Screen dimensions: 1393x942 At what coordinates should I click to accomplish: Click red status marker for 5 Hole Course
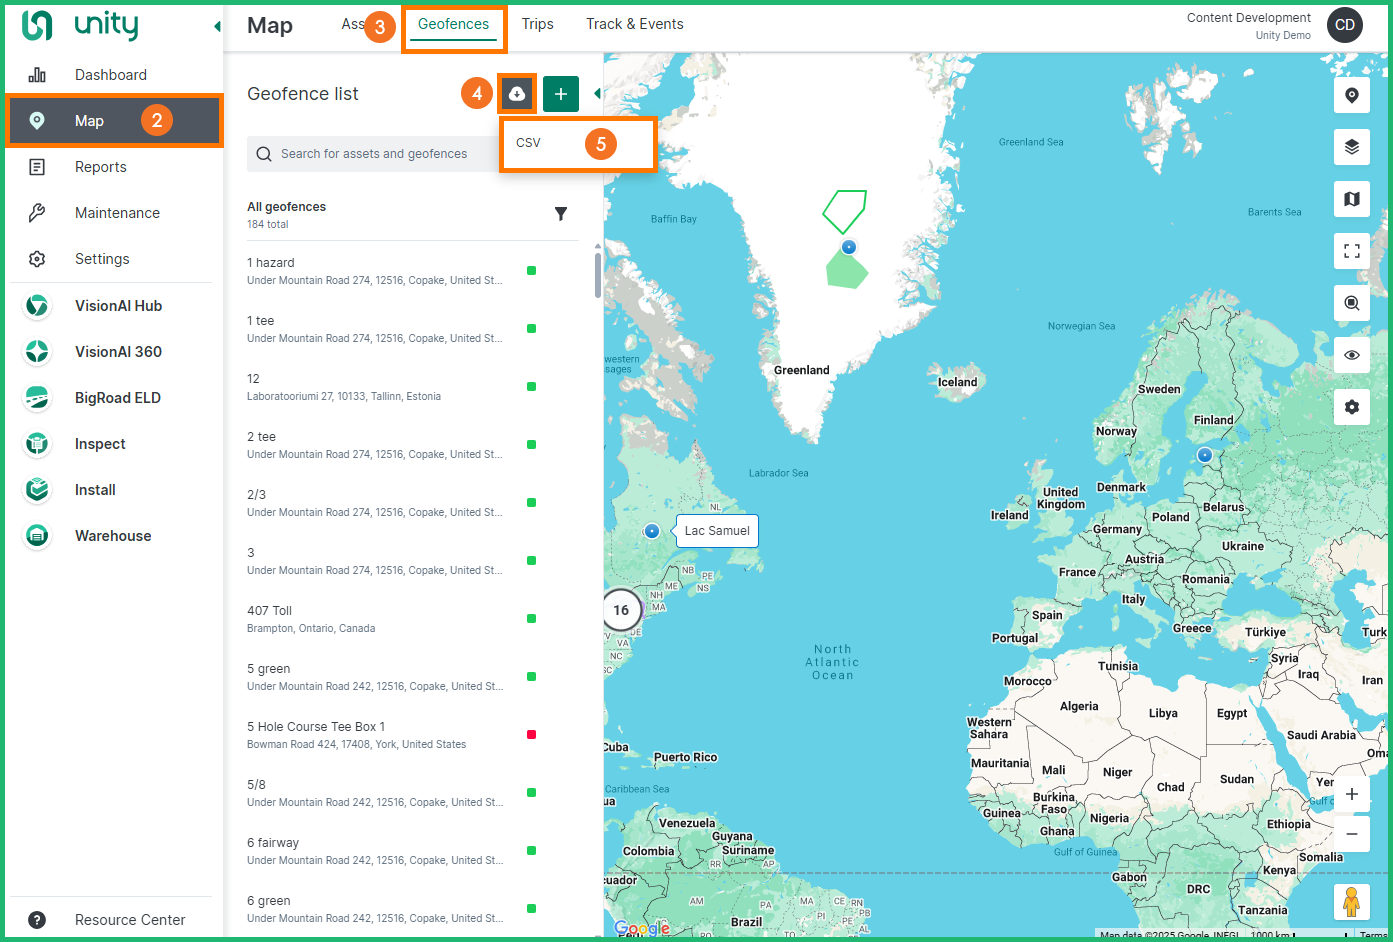pyautogui.click(x=531, y=735)
